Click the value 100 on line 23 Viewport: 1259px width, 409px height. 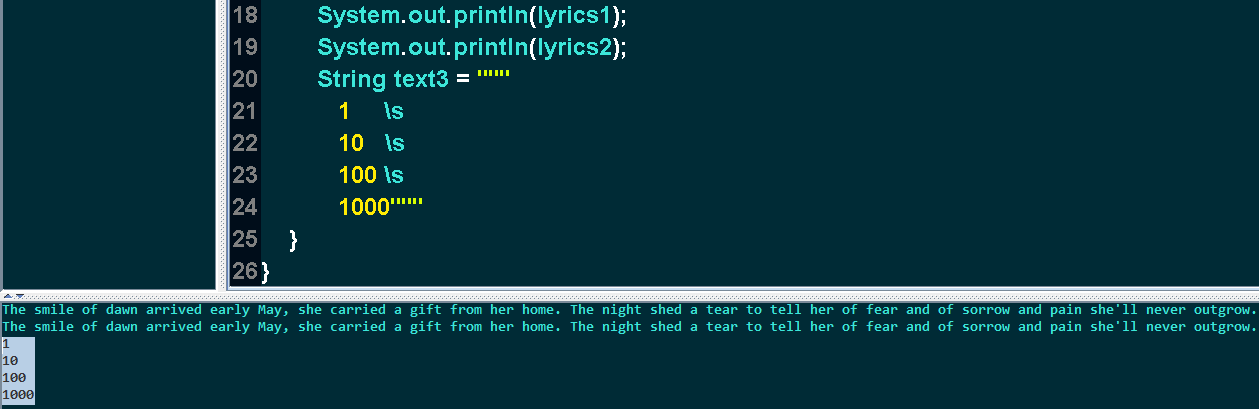(357, 176)
